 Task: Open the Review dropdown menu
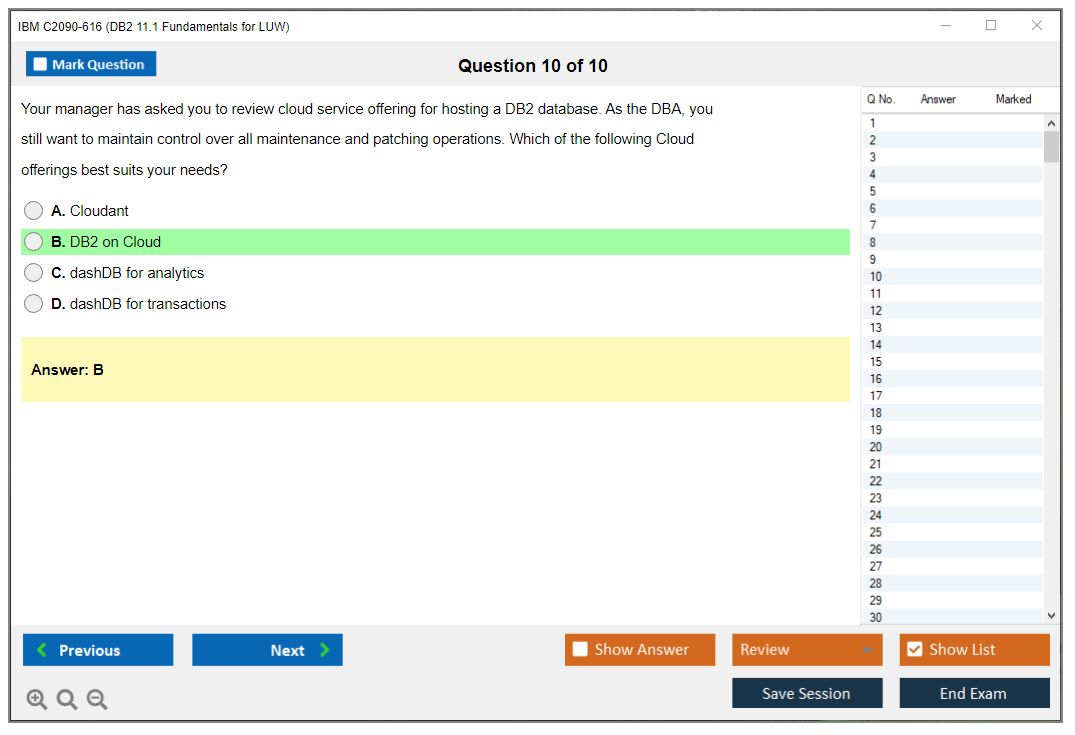(x=806, y=650)
